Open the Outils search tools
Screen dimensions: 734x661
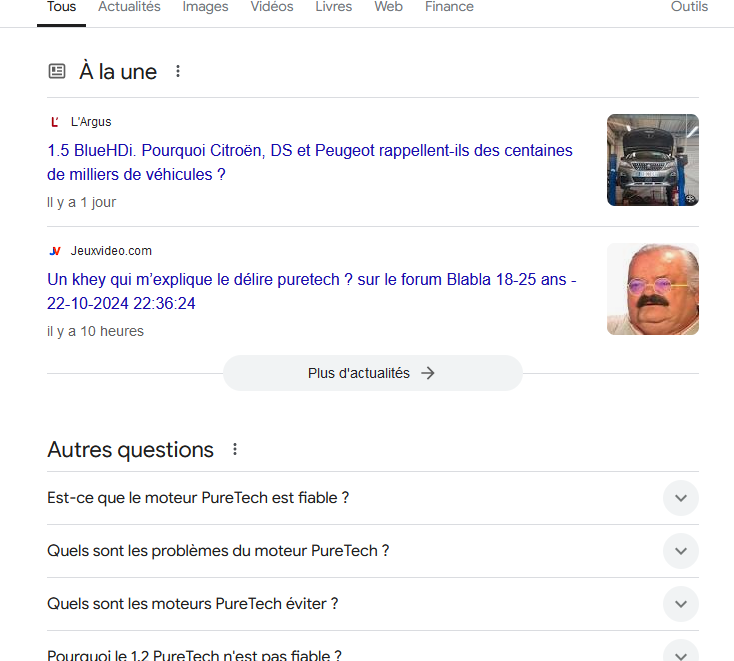coord(689,7)
